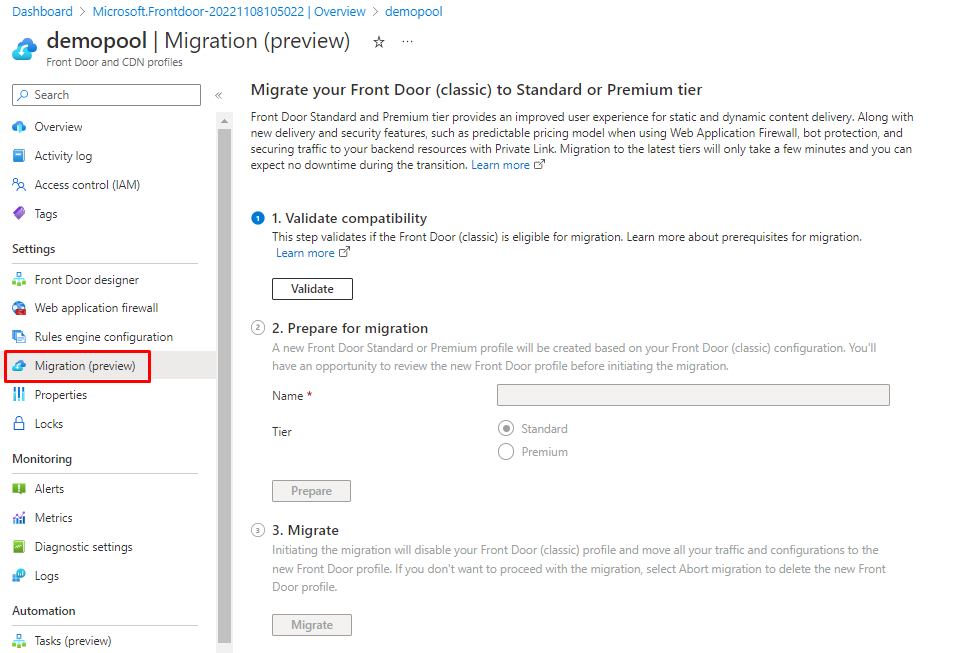The width and height of the screenshot is (962, 653).
Task: Open Learn more link under Validate compatibility
Action: tap(305, 253)
